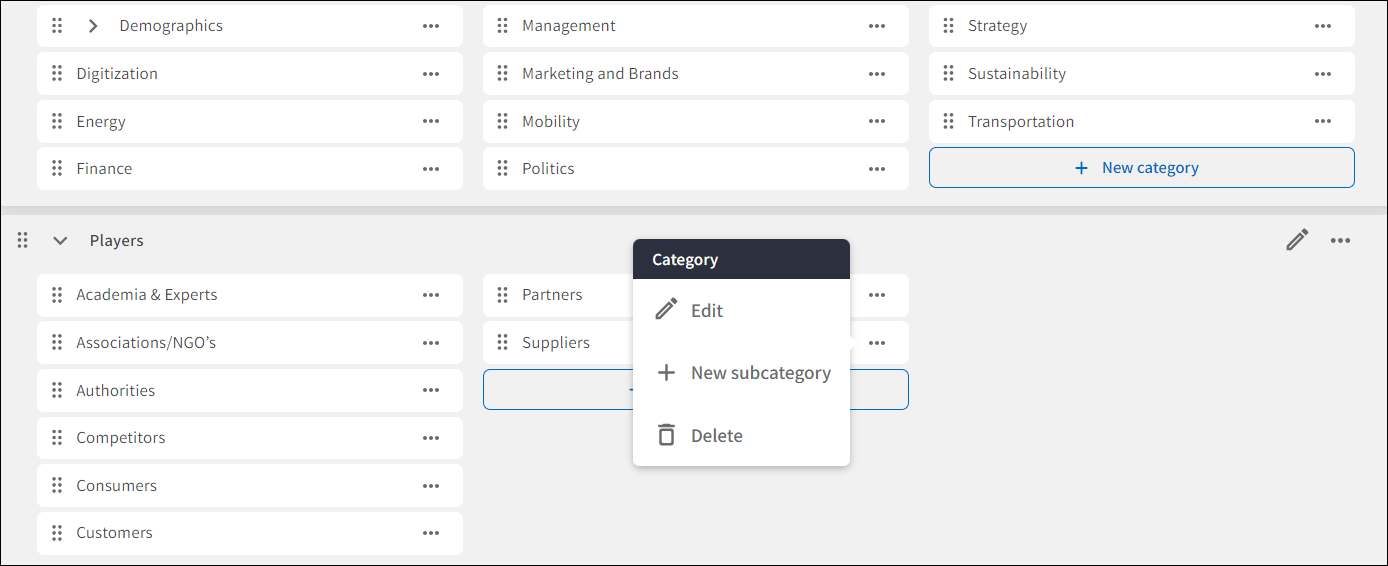This screenshot has width=1388, height=566.
Task: Expand the Demographics category chevron
Action: 93,26
